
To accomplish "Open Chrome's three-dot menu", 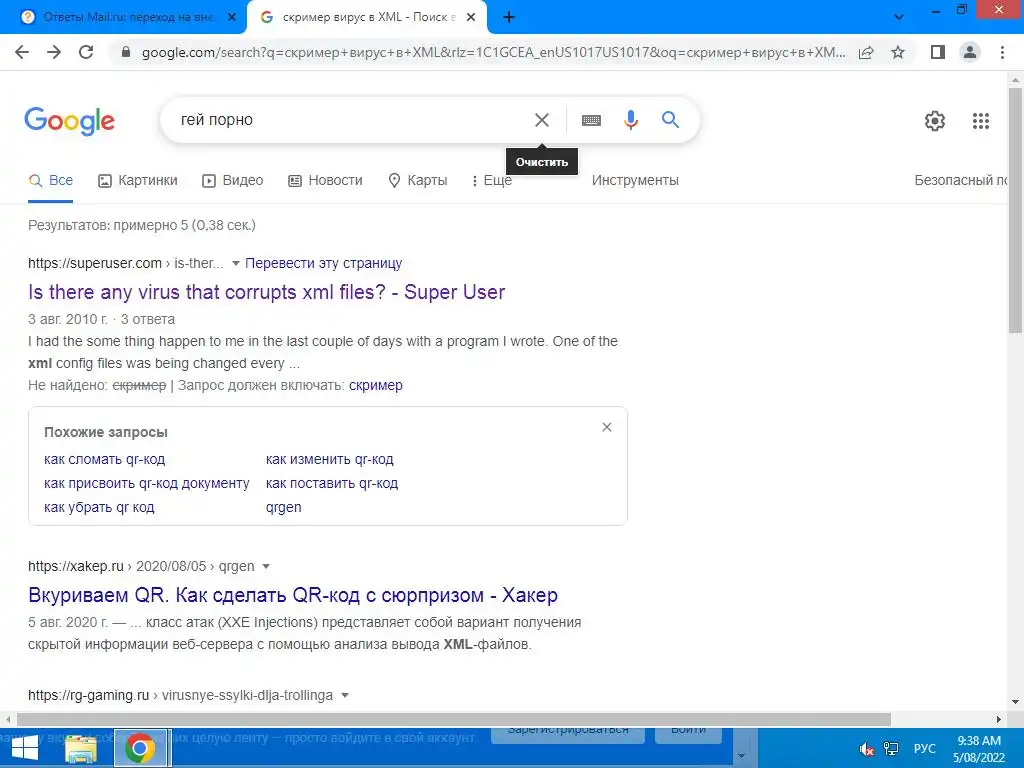I will (x=1002, y=52).
